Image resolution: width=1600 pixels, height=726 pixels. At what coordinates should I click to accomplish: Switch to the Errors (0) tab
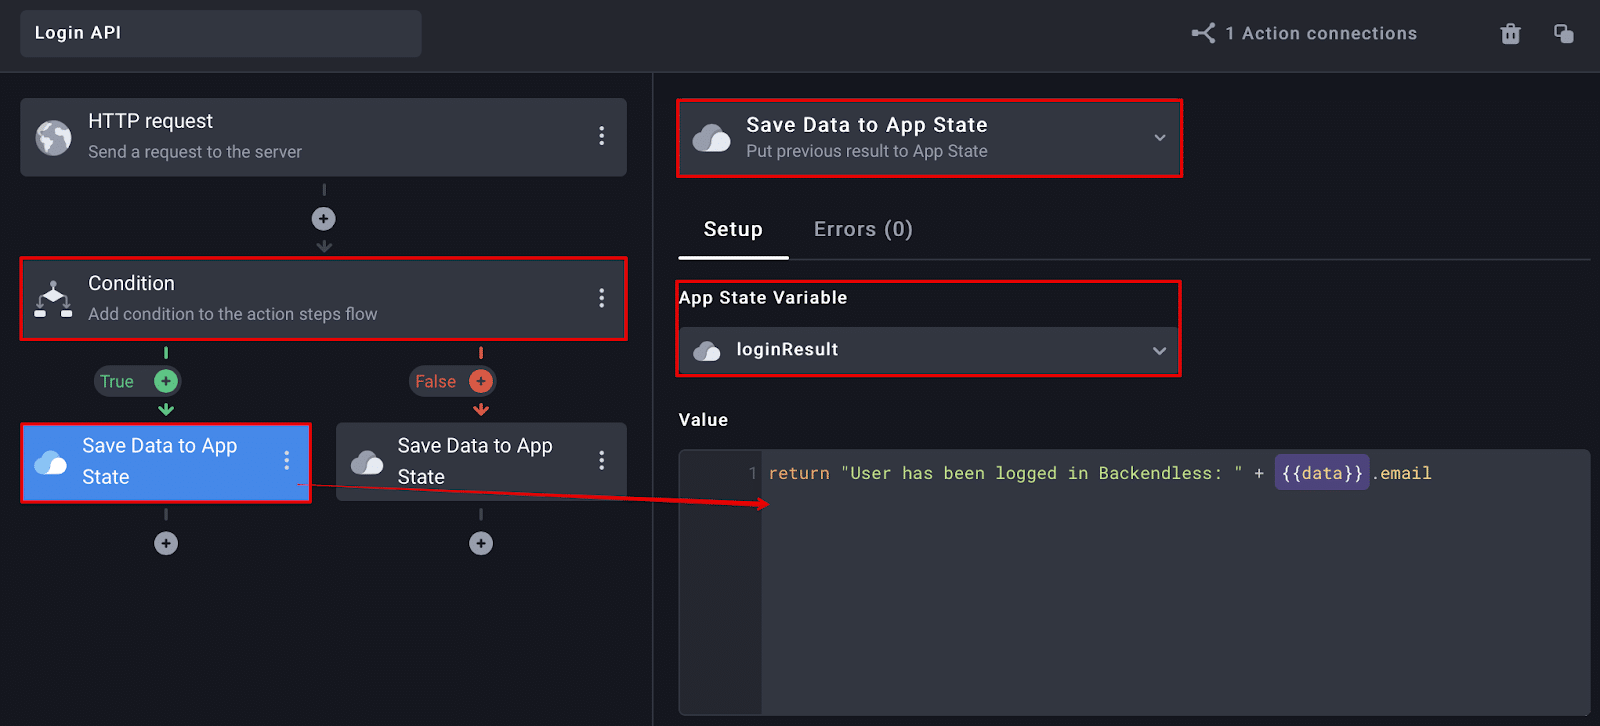tap(863, 230)
